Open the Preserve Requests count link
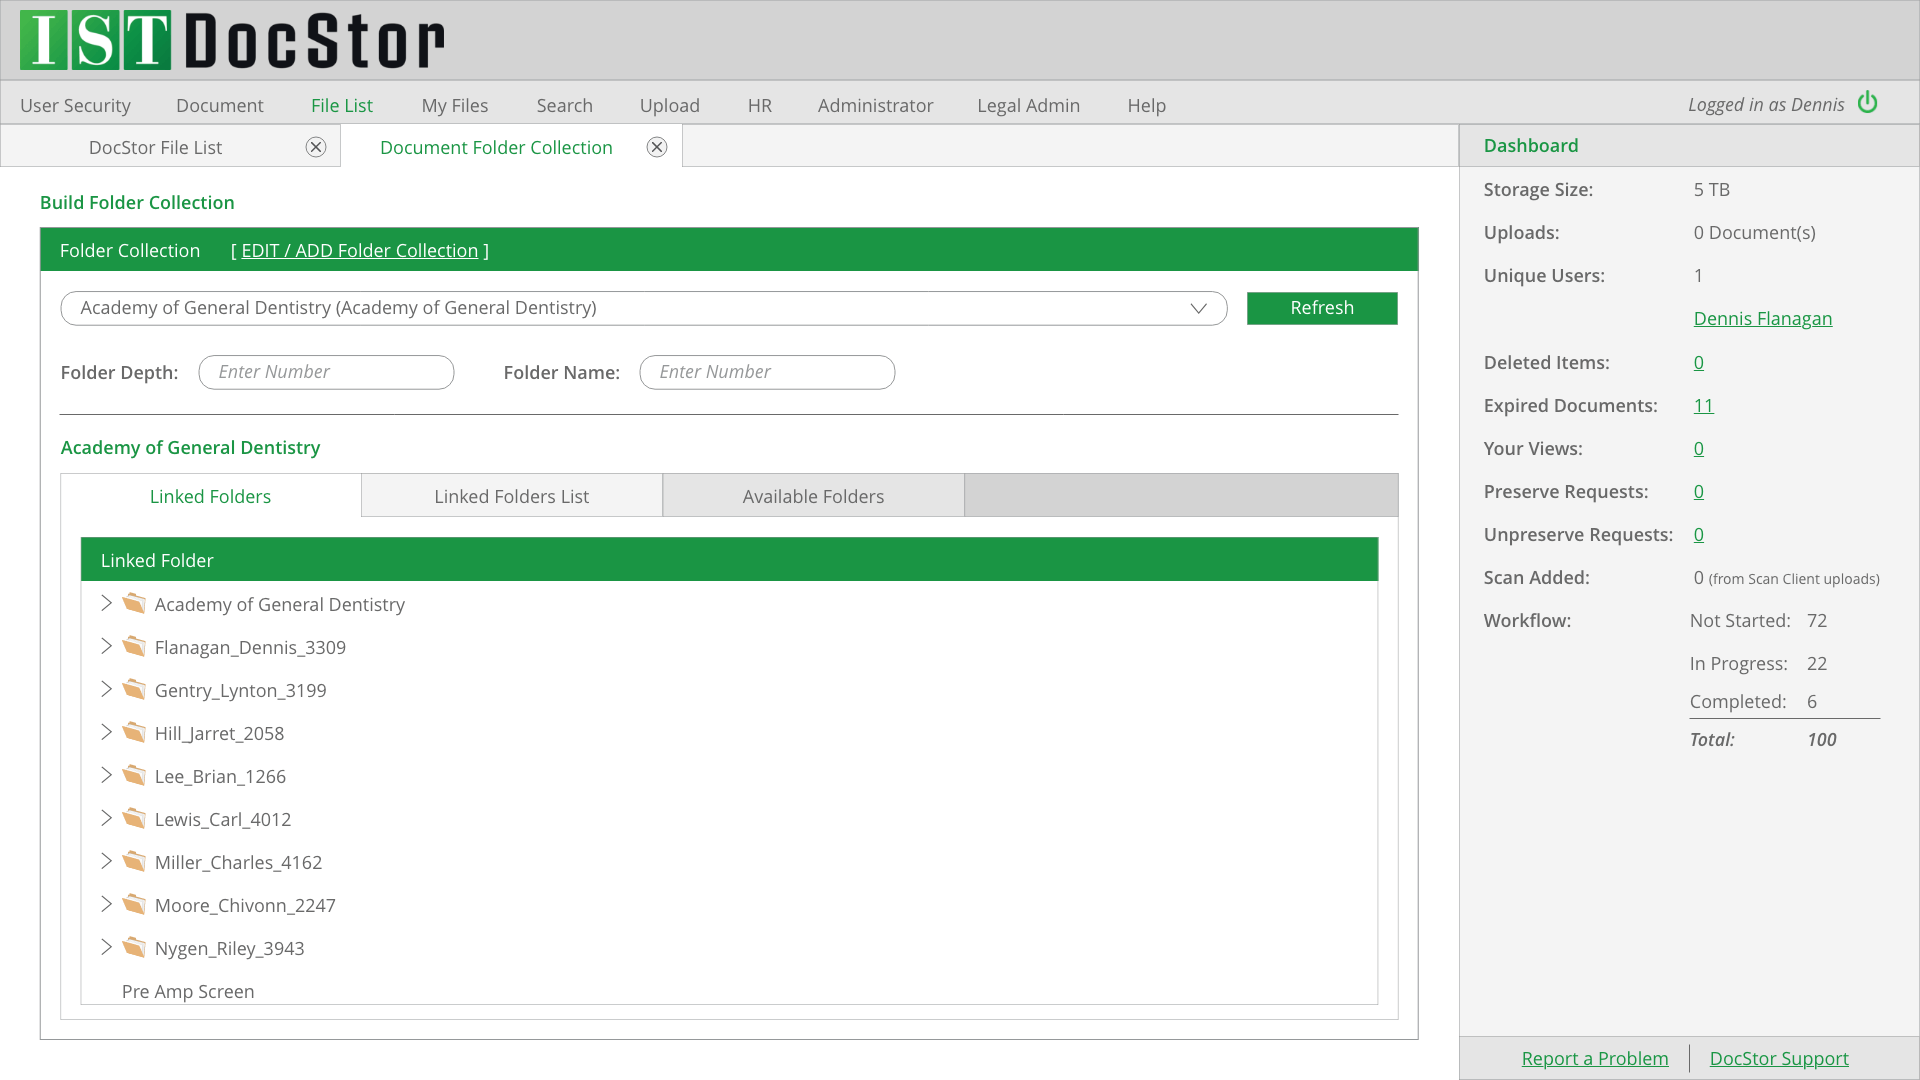Image resolution: width=1920 pixels, height=1080 pixels. [x=1699, y=491]
